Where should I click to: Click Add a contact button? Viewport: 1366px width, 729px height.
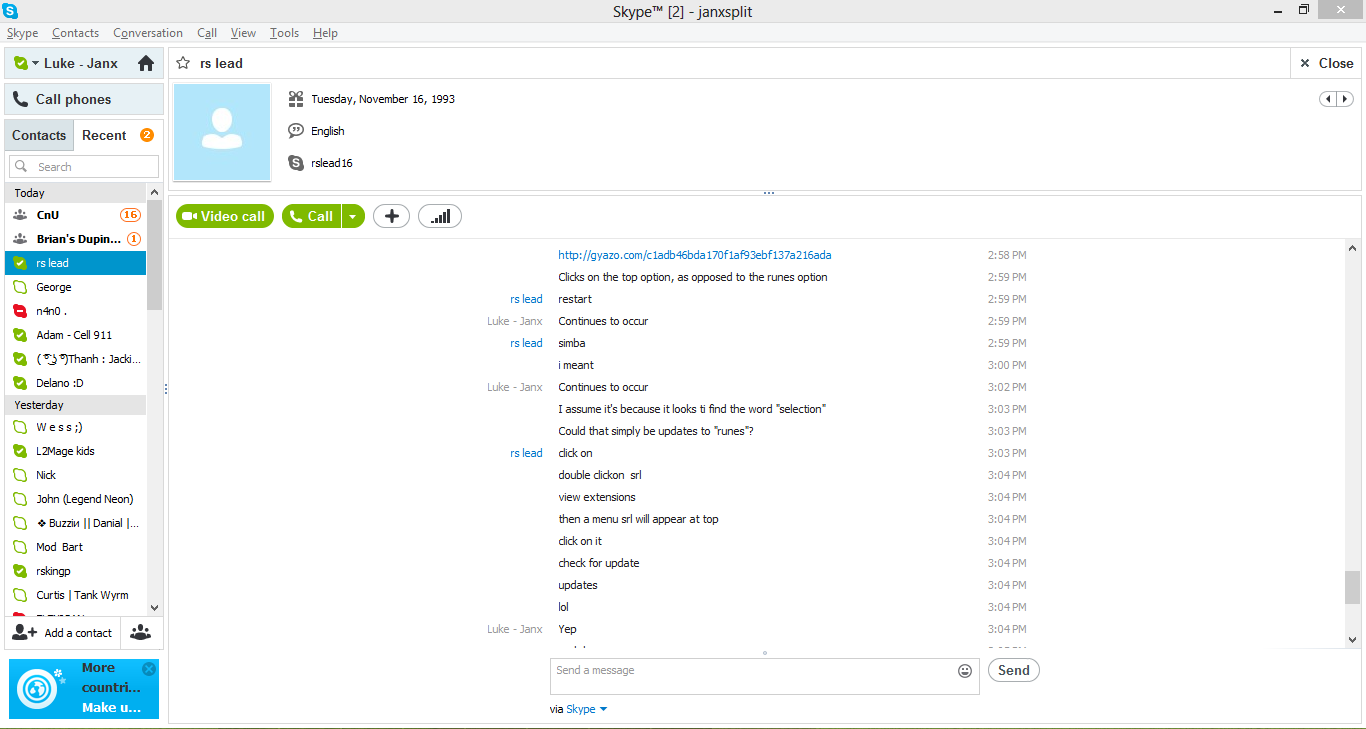pyautogui.click(x=62, y=633)
